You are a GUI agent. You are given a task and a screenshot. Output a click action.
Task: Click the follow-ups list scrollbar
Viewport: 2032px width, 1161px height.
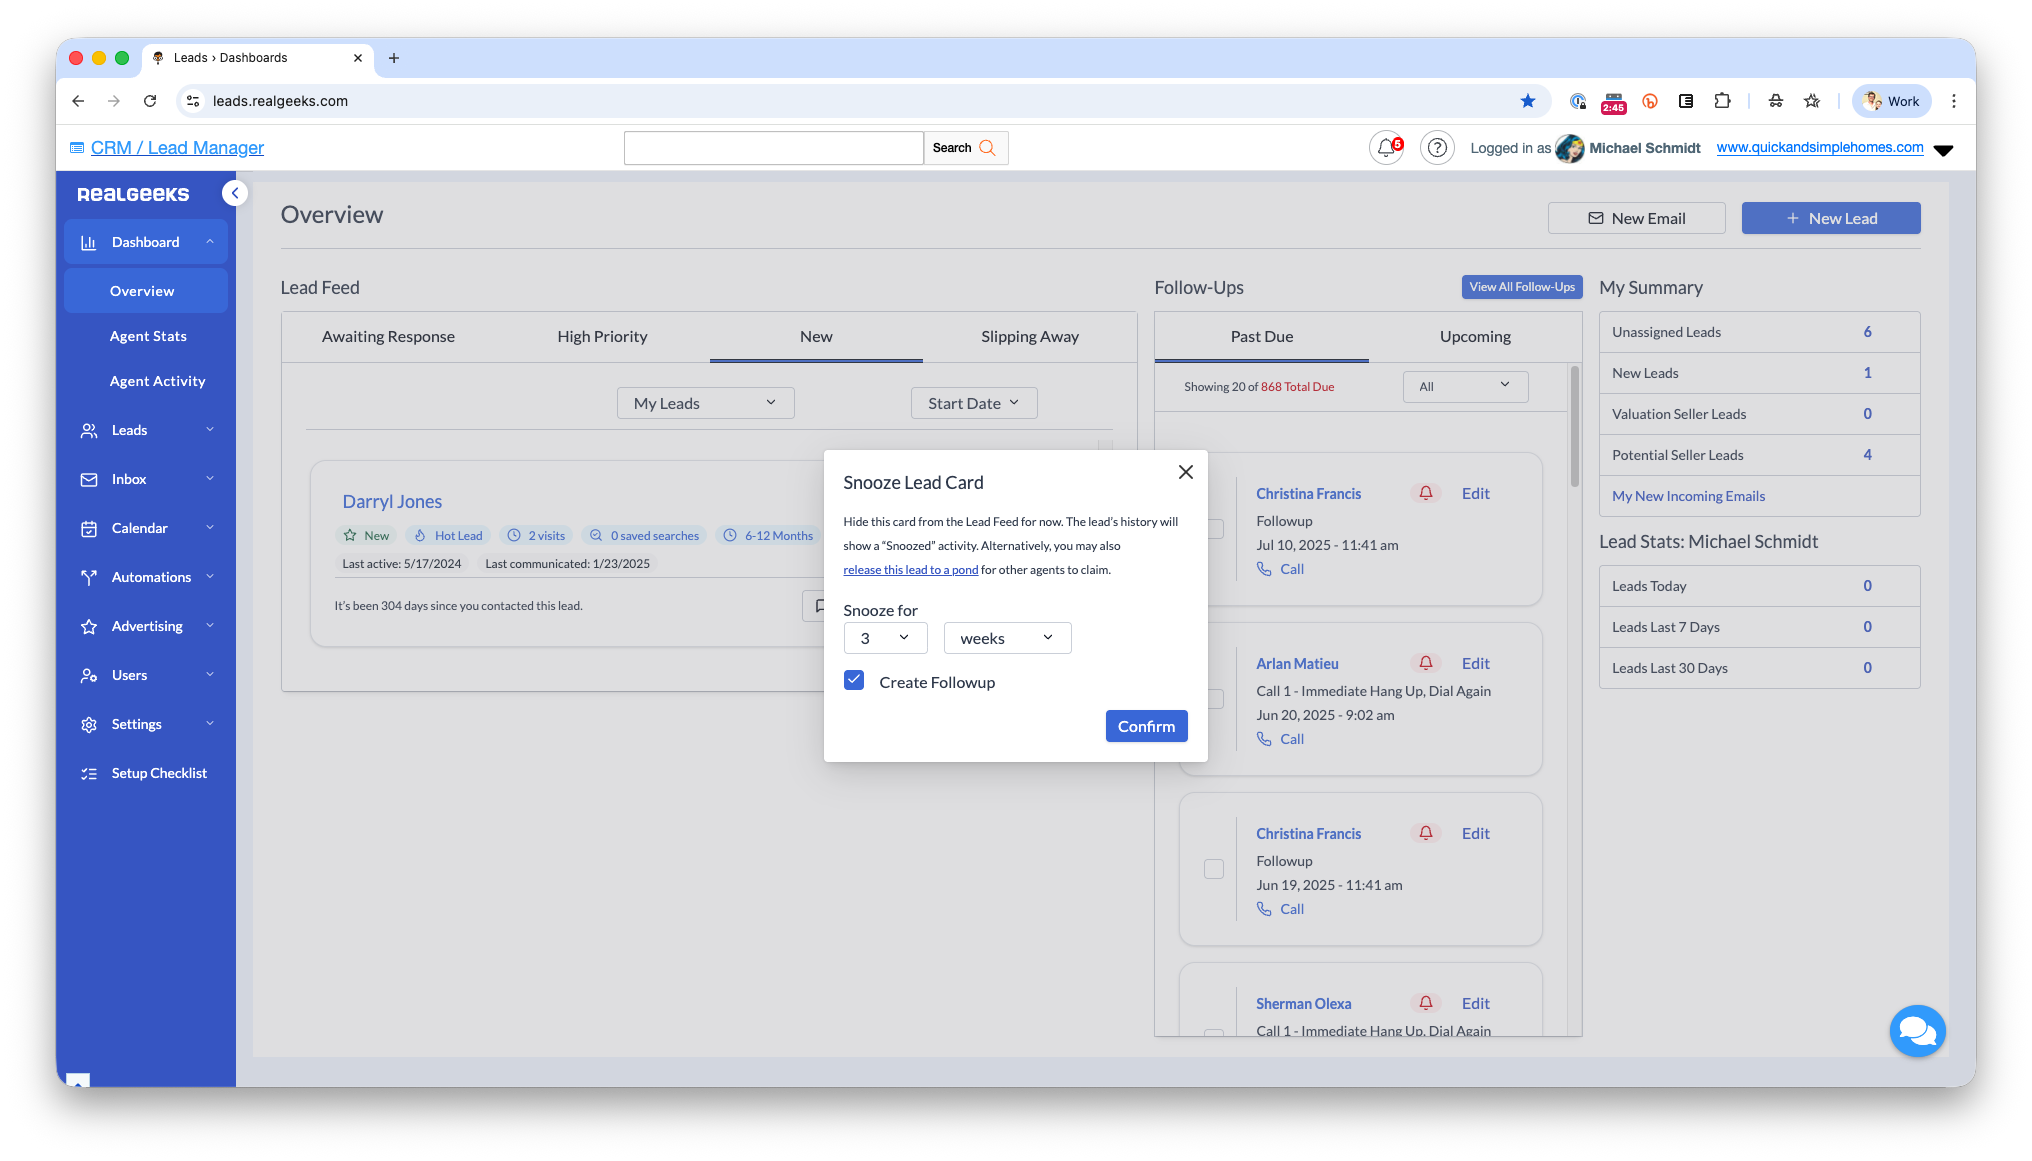(x=1575, y=428)
